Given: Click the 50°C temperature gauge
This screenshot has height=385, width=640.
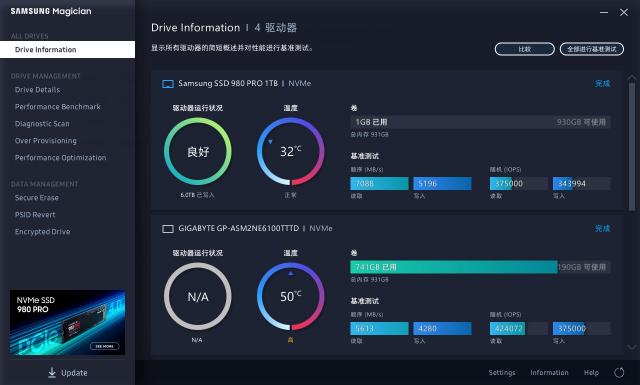Looking at the screenshot, I should (x=291, y=296).
